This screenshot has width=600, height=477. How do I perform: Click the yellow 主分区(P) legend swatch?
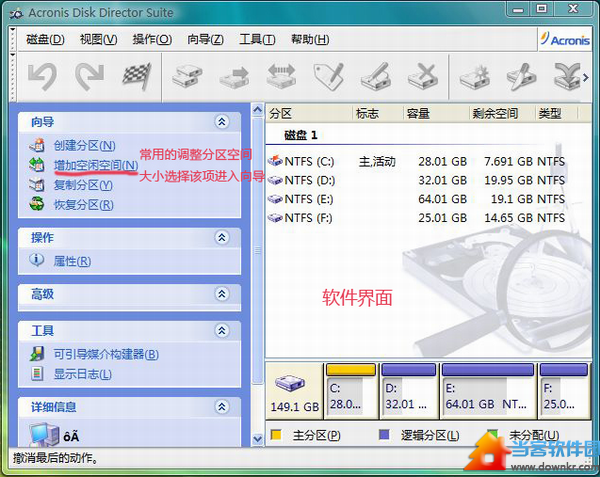(x=276, y=435)
